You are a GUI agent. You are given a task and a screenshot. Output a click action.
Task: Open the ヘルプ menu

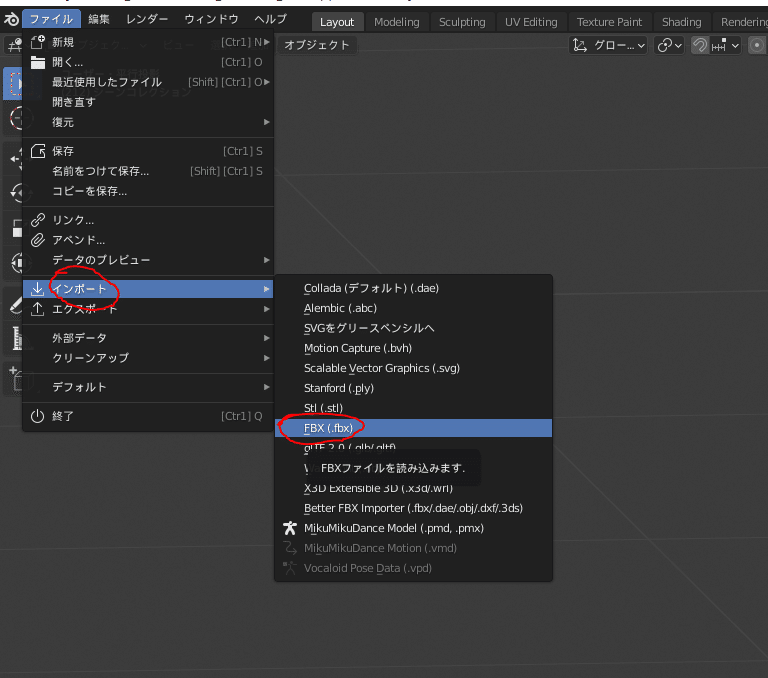pyautogui.click(x=270, y=20)
